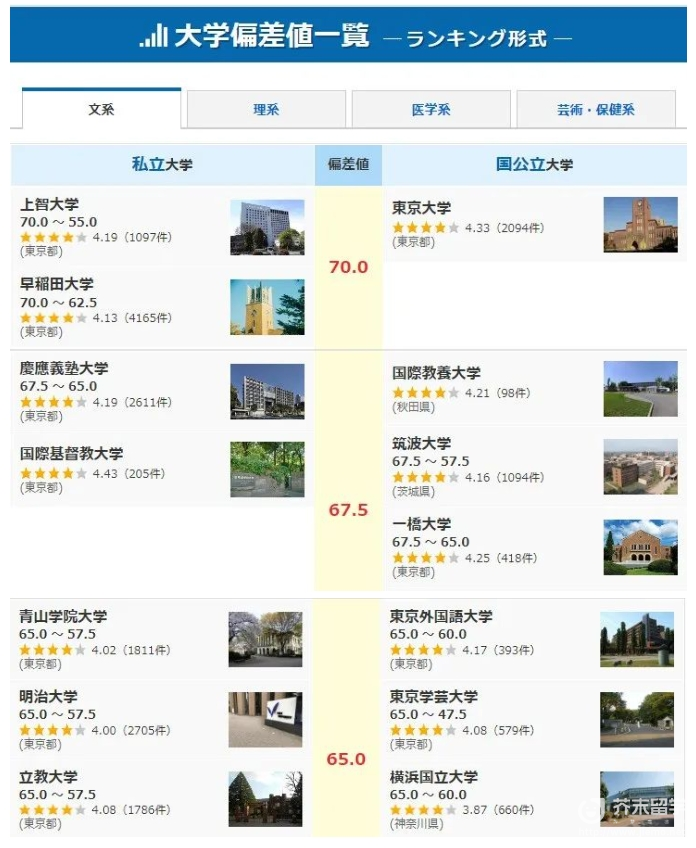The image size is (696, 848).
Task: Click the 明治大学 star rating
Action: 52,731
